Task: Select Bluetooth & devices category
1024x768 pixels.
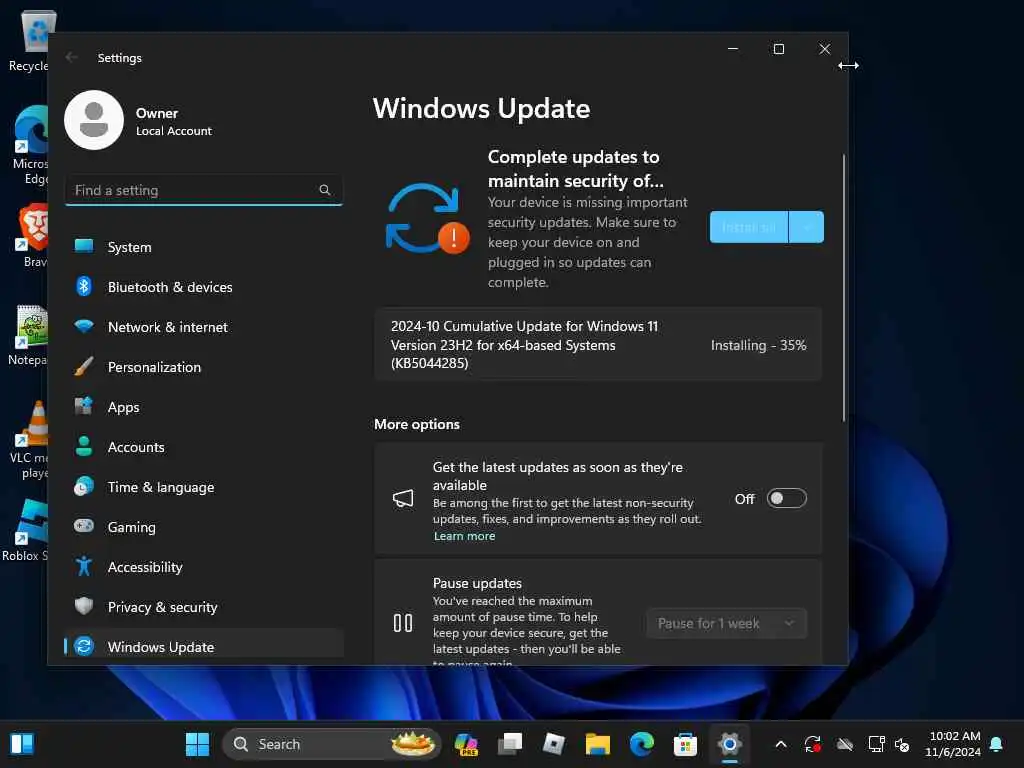Action: point(204,287)
